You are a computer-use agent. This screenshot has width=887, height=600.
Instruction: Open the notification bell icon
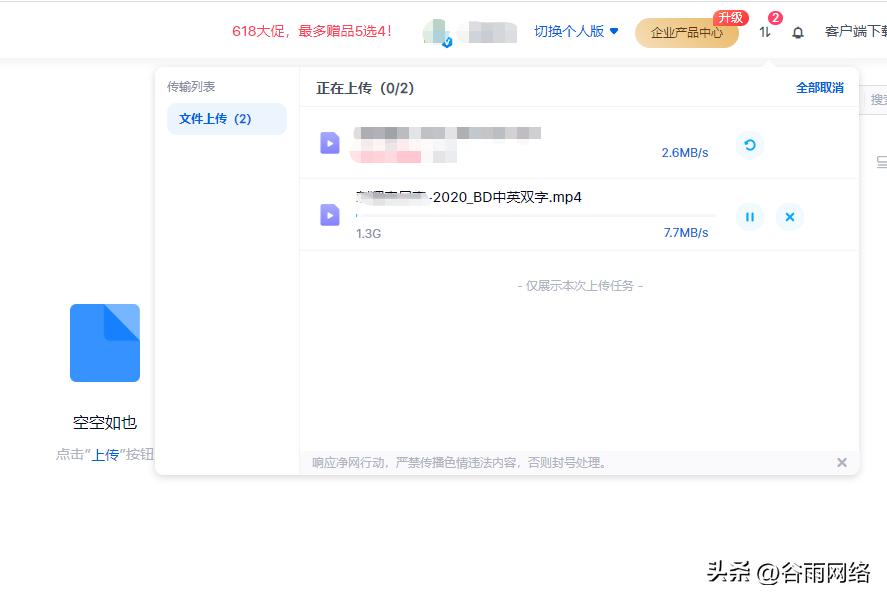point(797,31)
